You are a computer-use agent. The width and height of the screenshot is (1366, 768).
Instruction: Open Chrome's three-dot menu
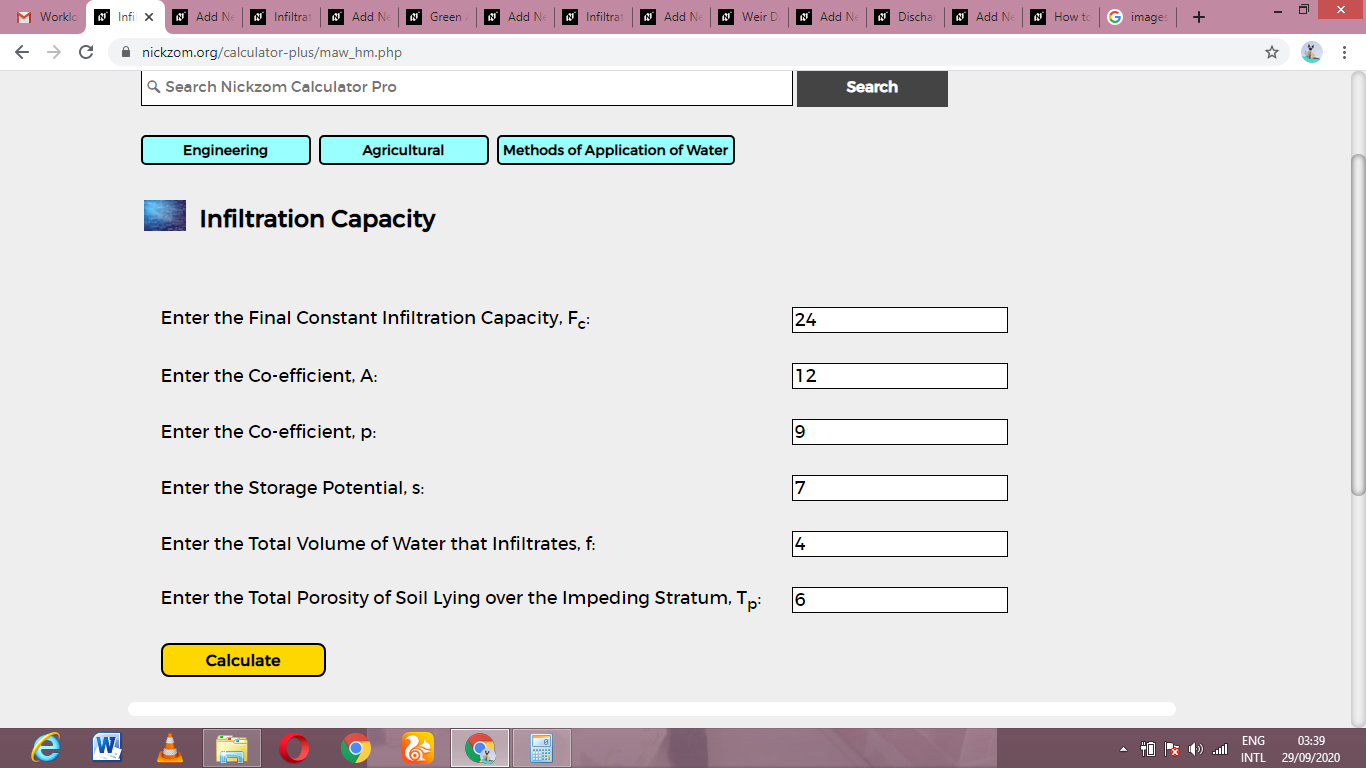point(1345,52)
